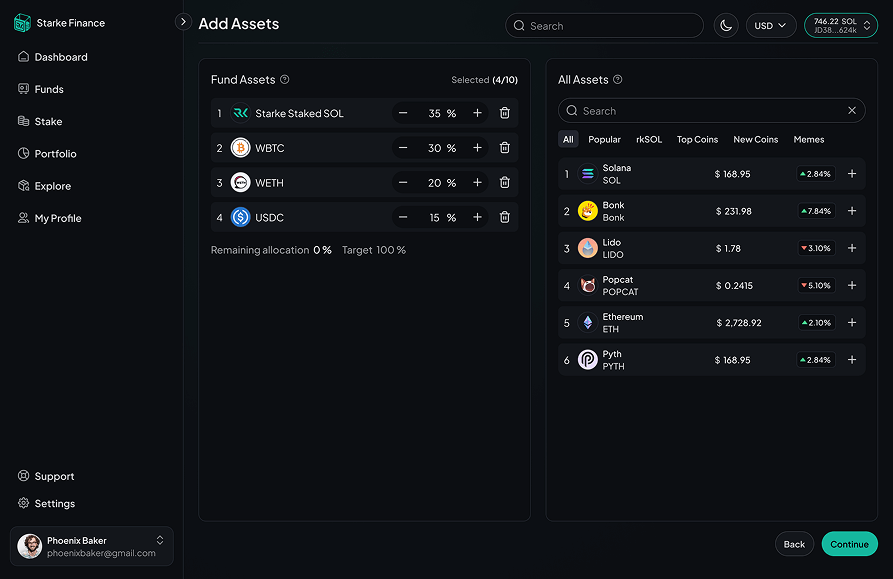
Task: Decrease WETH allocation percentage
Action: (x=403, y=183)
